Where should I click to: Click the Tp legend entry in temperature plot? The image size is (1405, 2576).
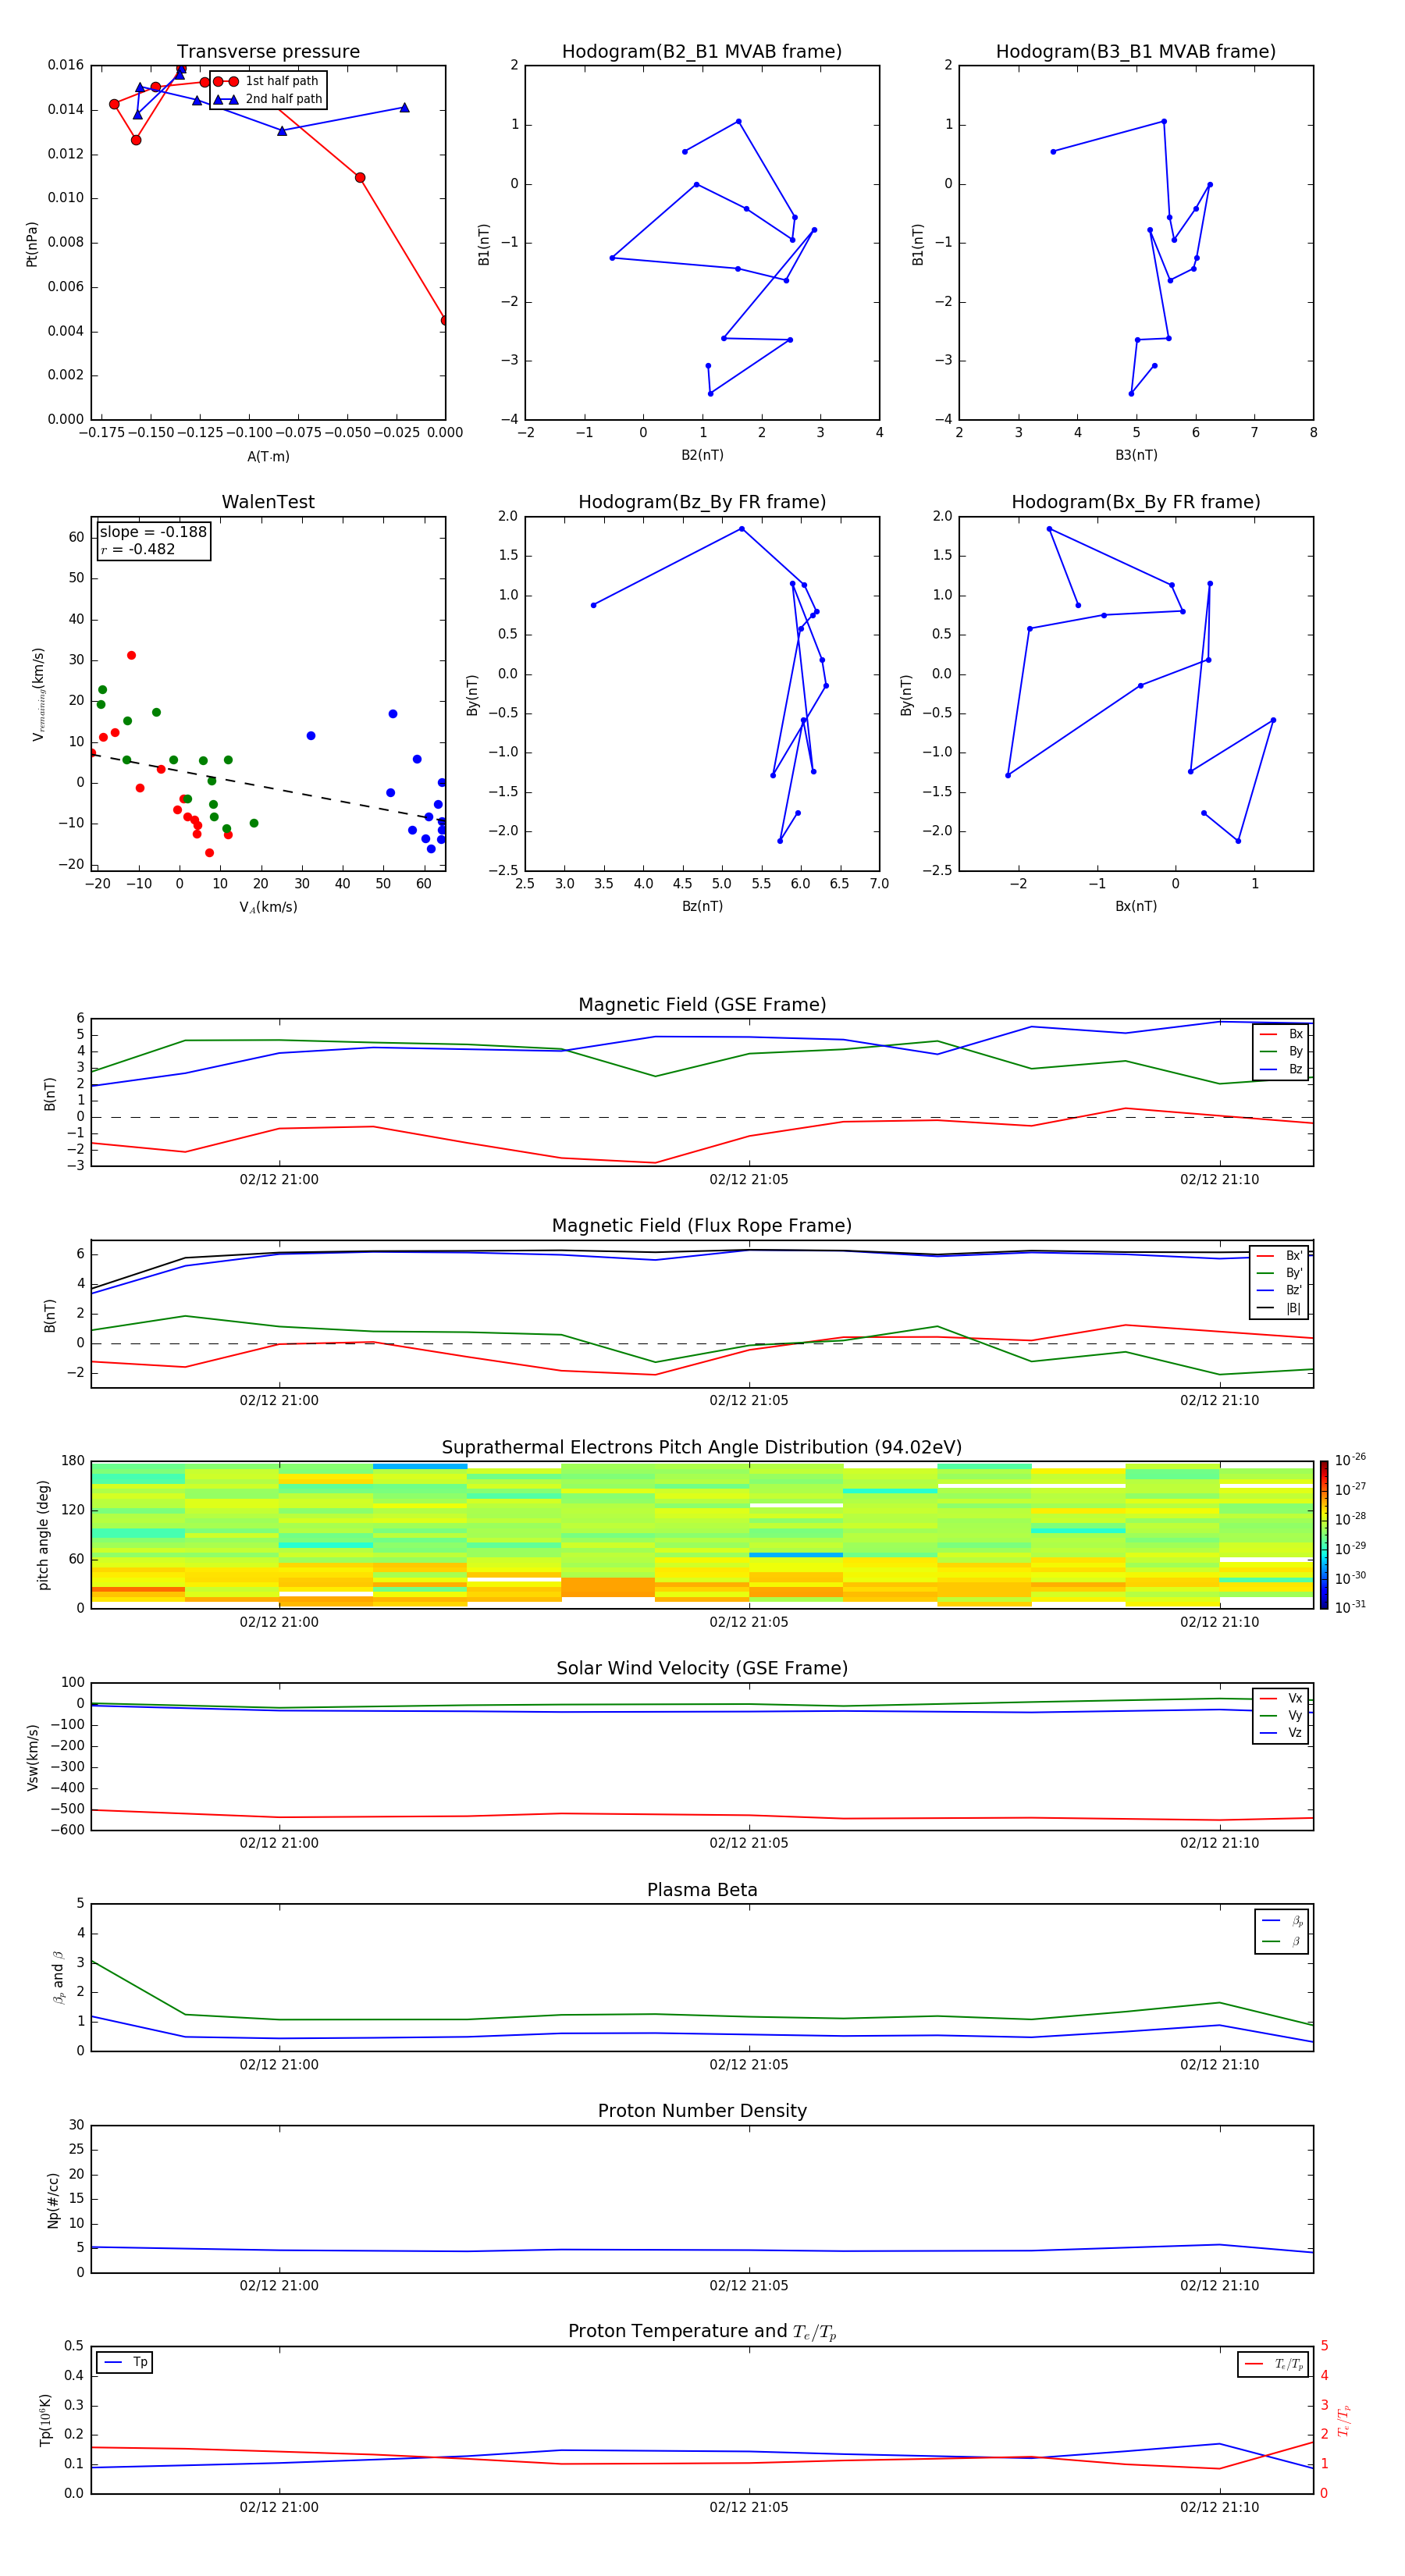(x=125, y=2362)
